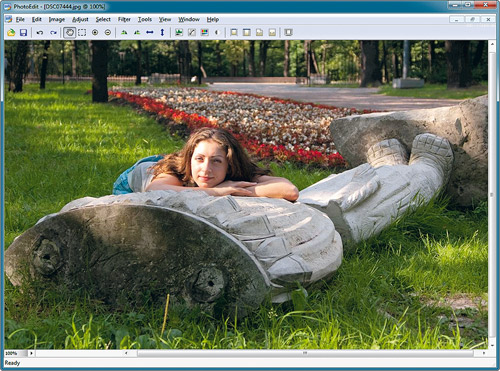This screenshot has height=371, width=500.
Task: Close the DSC07444.jpg document in the menu bar
Action: [488, 20]
